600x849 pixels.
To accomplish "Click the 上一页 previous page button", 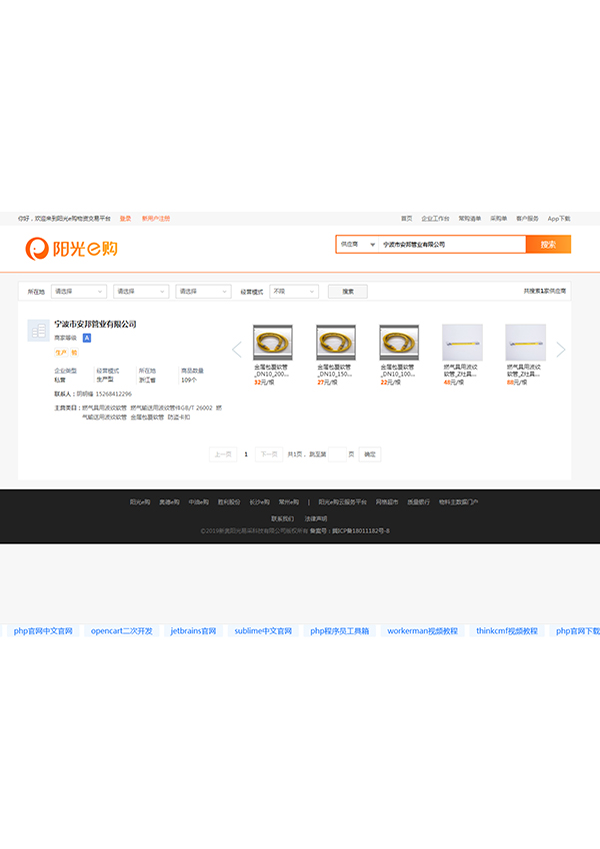I will [223, 454].
